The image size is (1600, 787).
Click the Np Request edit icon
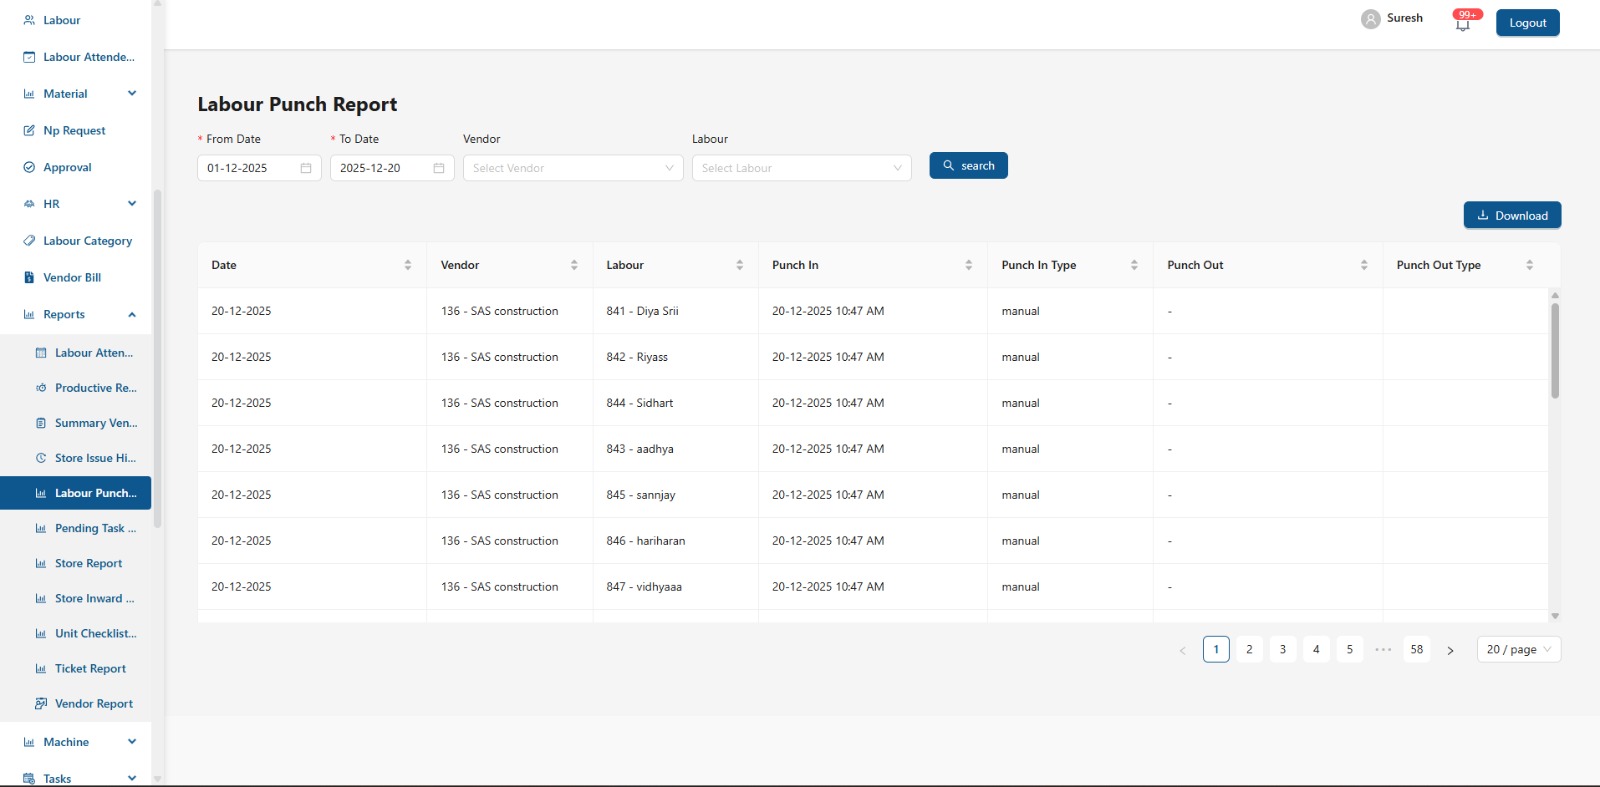[x=29, y=130]
